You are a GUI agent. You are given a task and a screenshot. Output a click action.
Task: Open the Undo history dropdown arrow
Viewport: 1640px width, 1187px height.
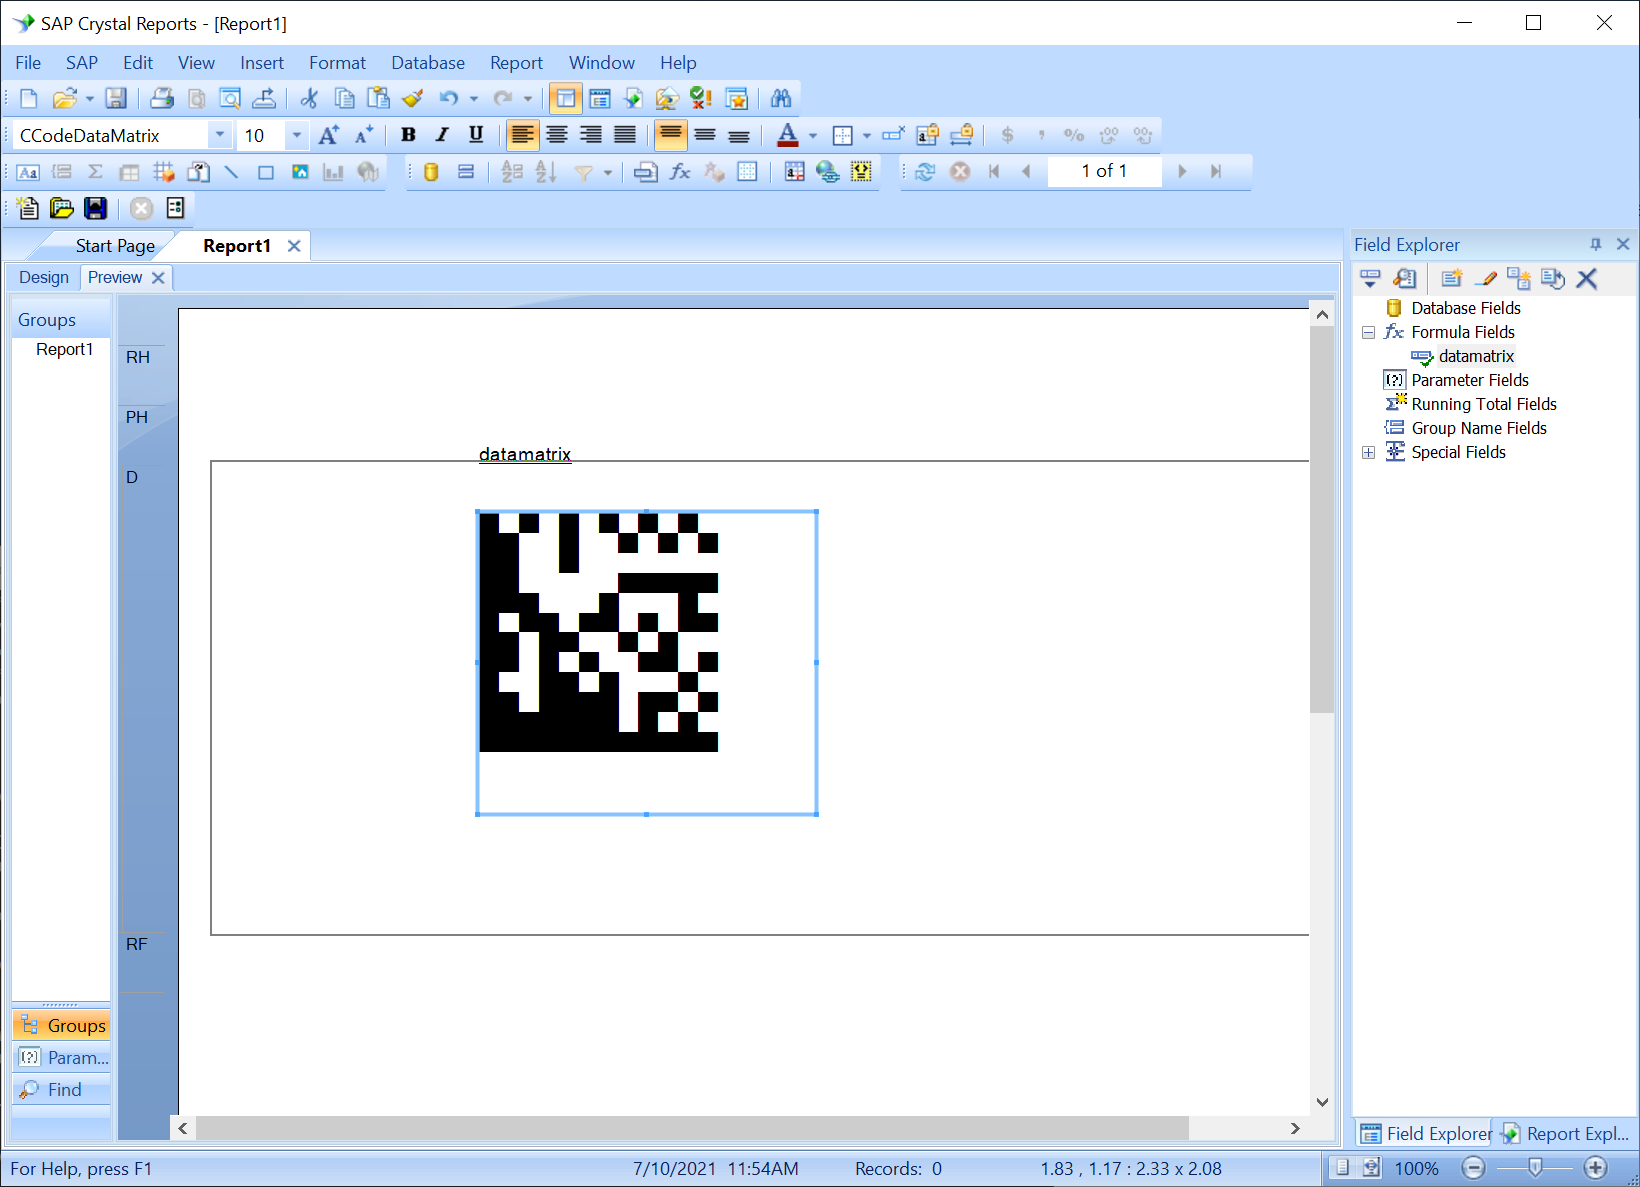(x=473, y=98)
